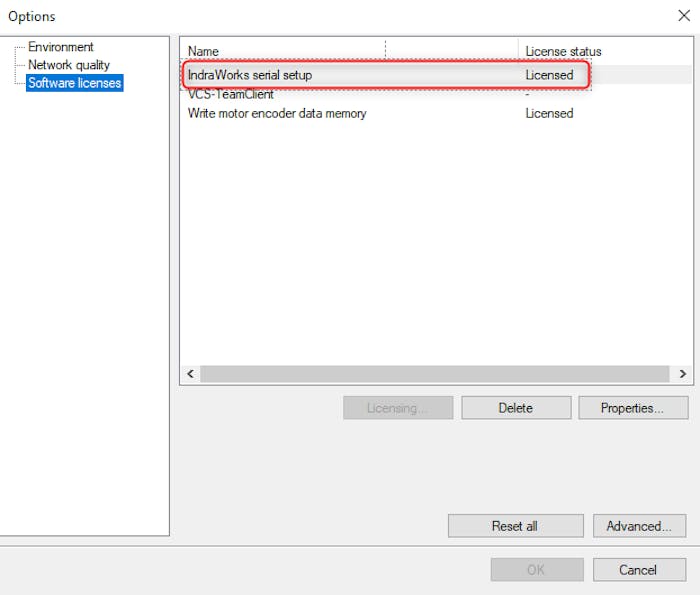Click the Reset all button

515,526
